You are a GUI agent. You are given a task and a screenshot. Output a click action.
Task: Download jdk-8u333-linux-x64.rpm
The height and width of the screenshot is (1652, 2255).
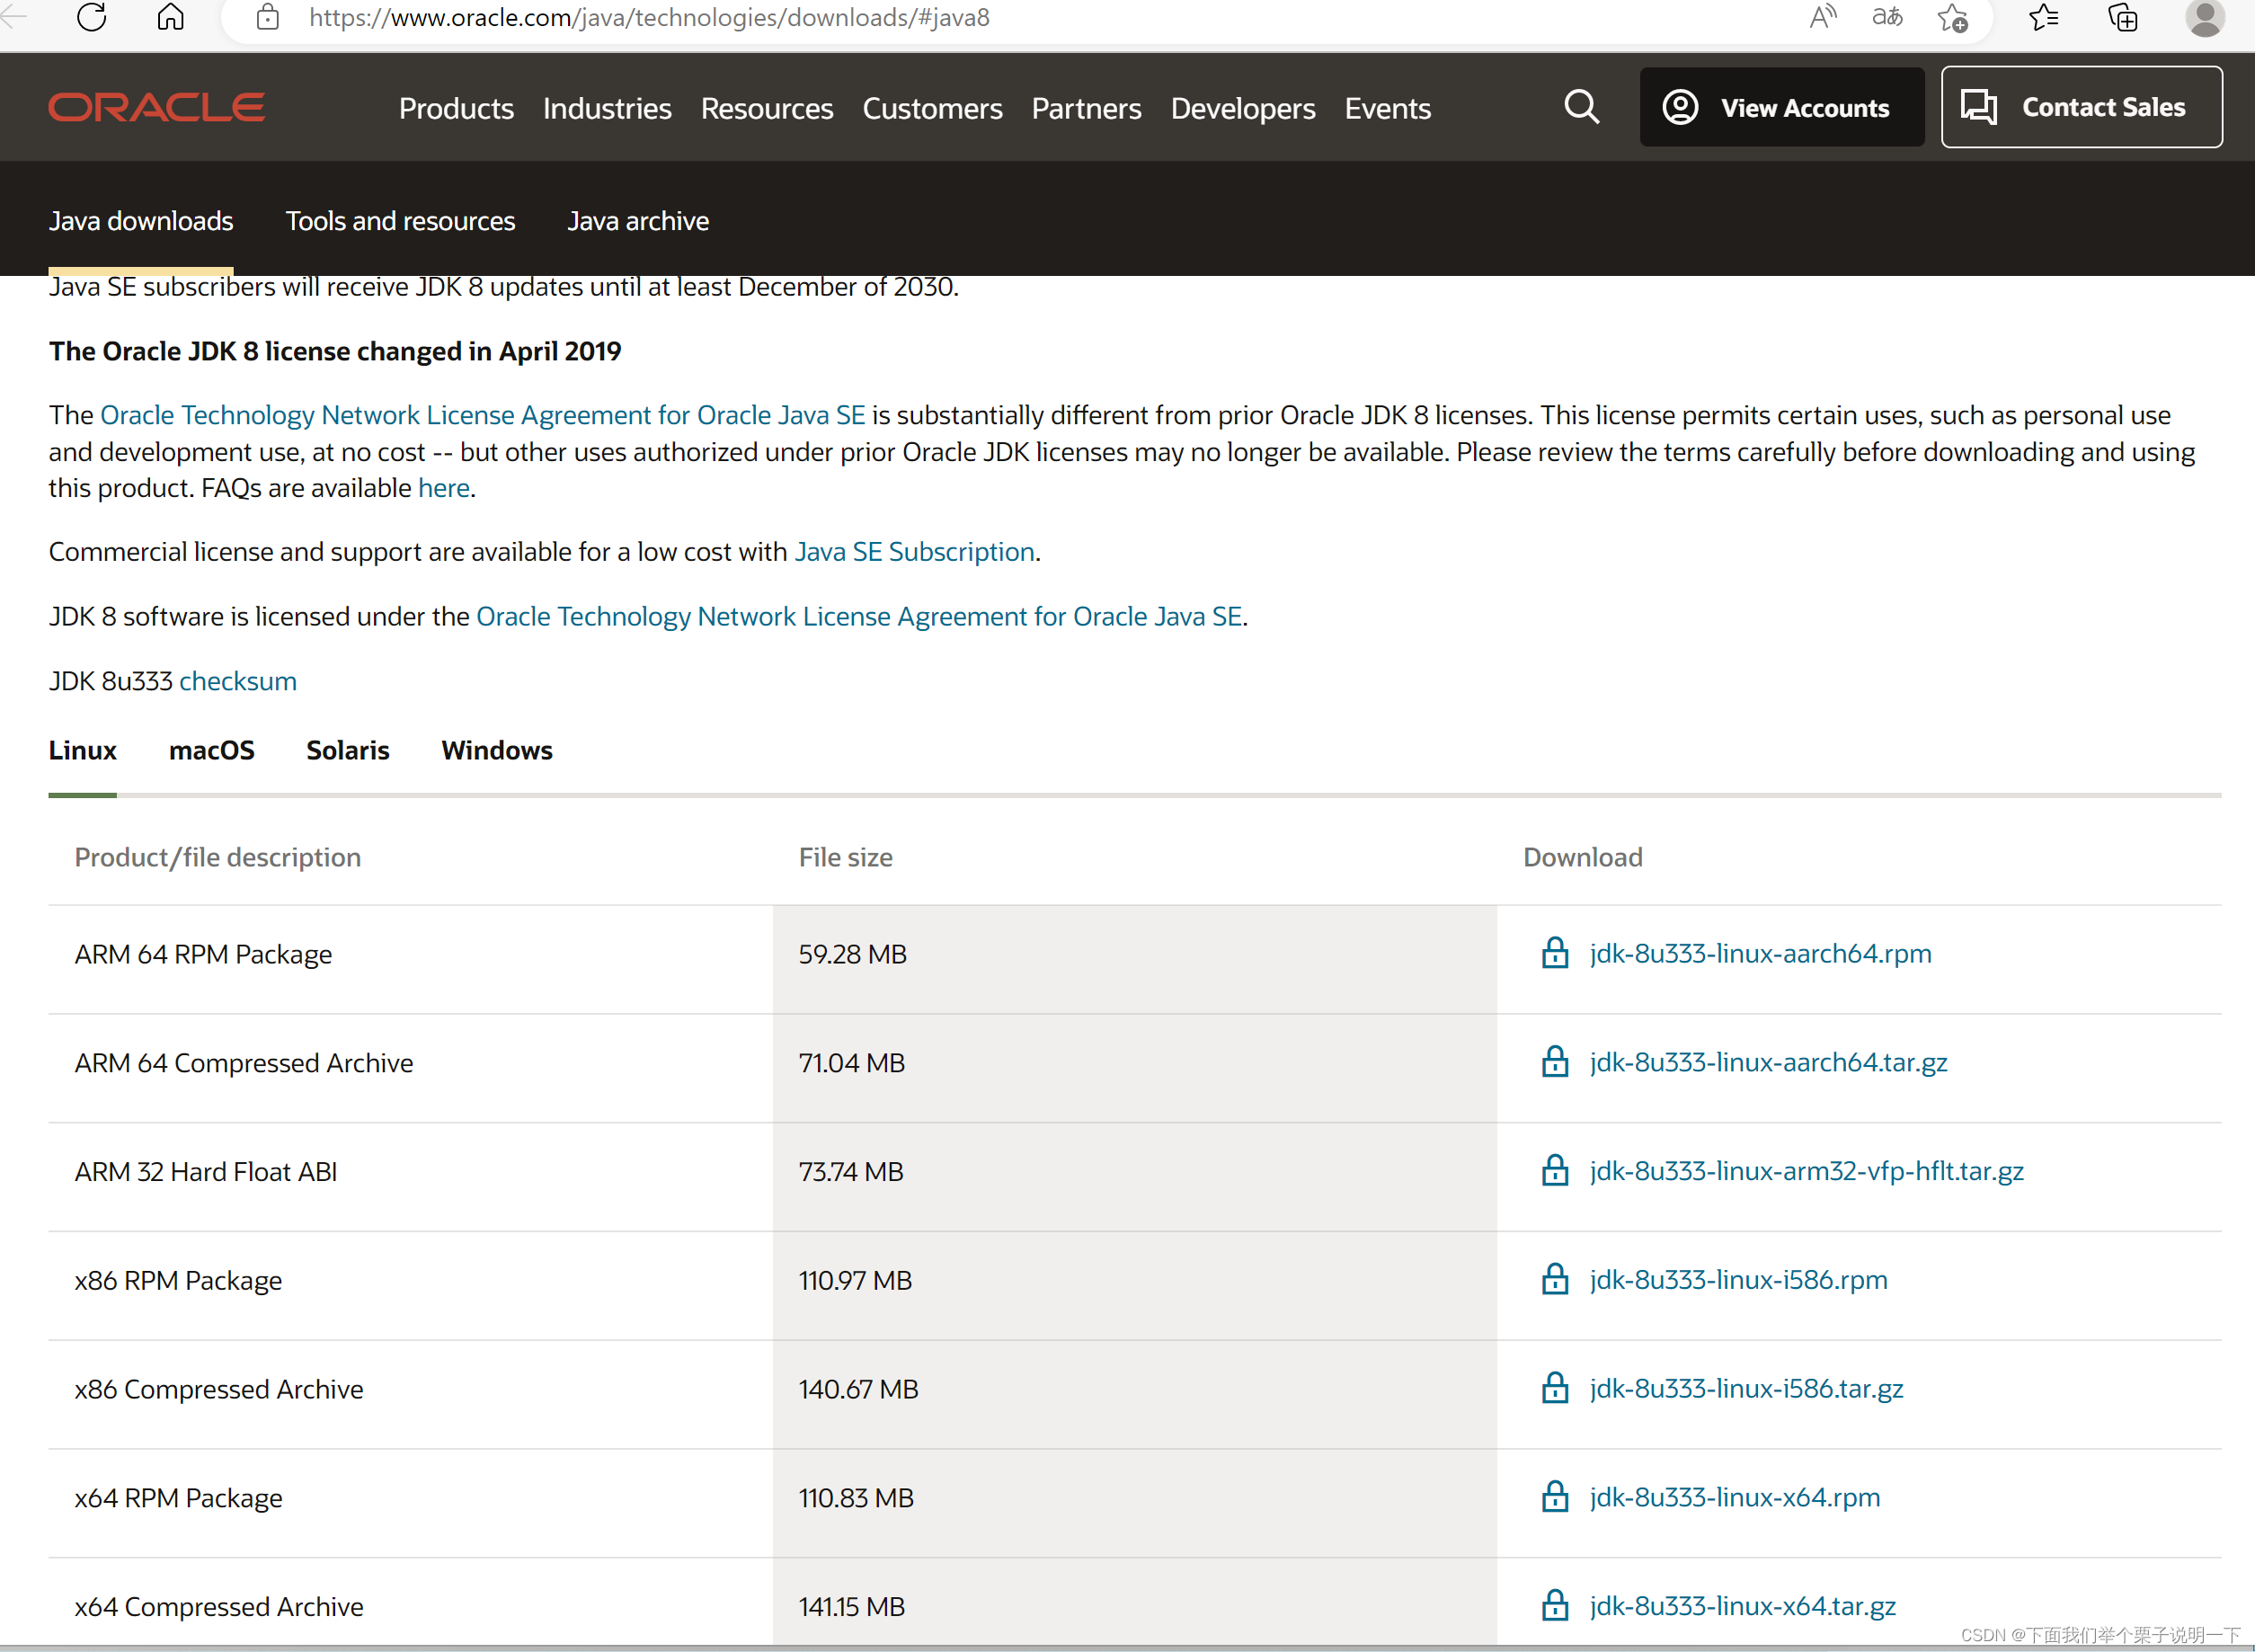[x=1734, y=1498]
